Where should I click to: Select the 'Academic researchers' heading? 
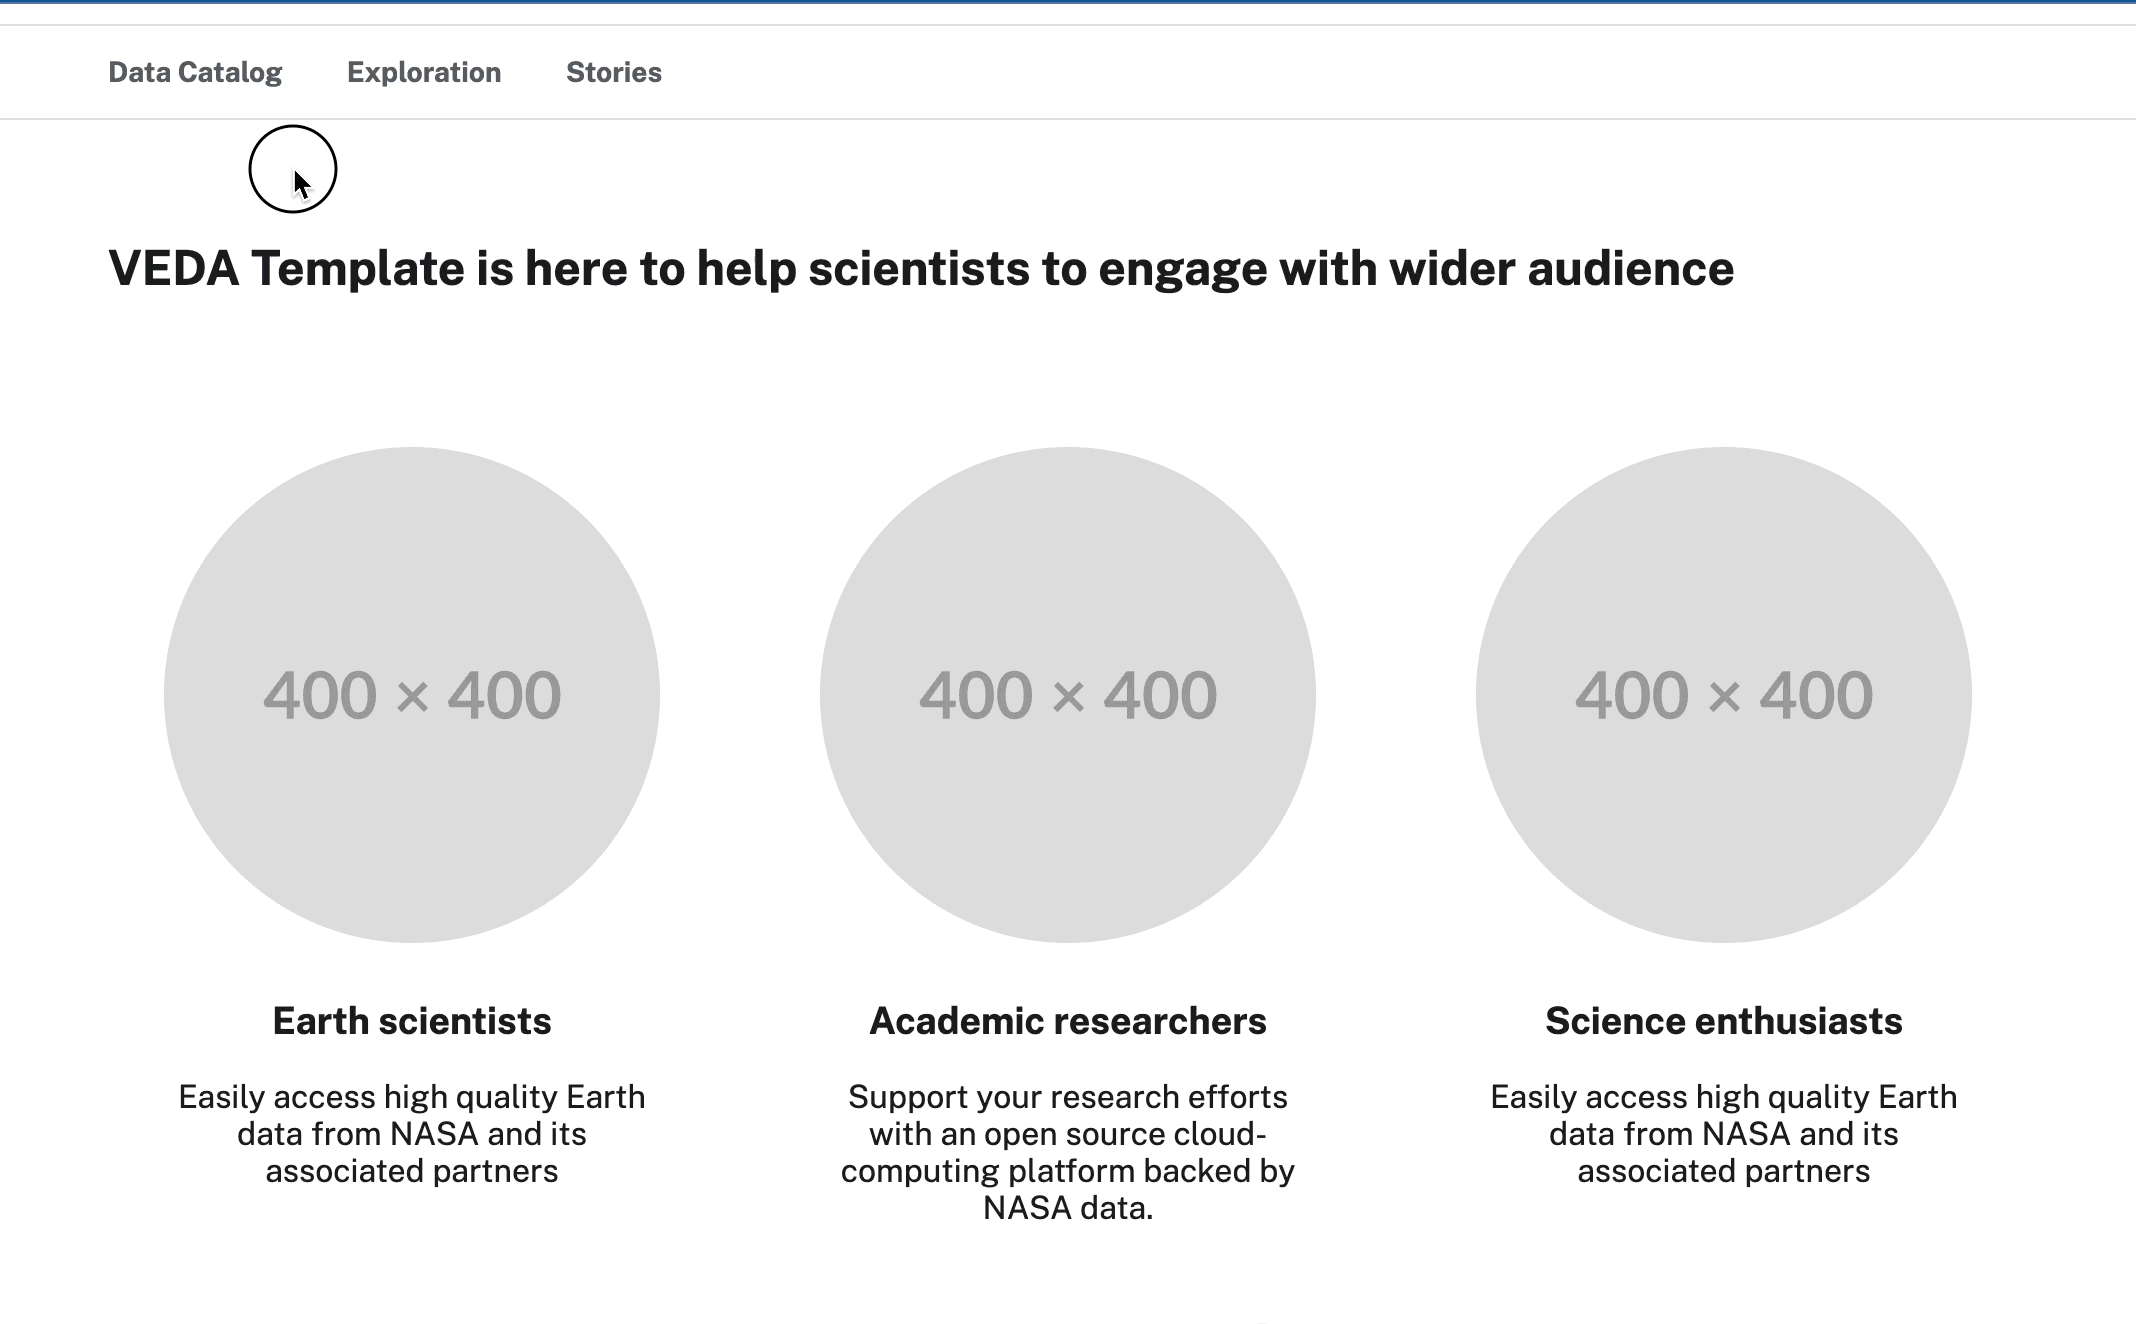1068,1021
